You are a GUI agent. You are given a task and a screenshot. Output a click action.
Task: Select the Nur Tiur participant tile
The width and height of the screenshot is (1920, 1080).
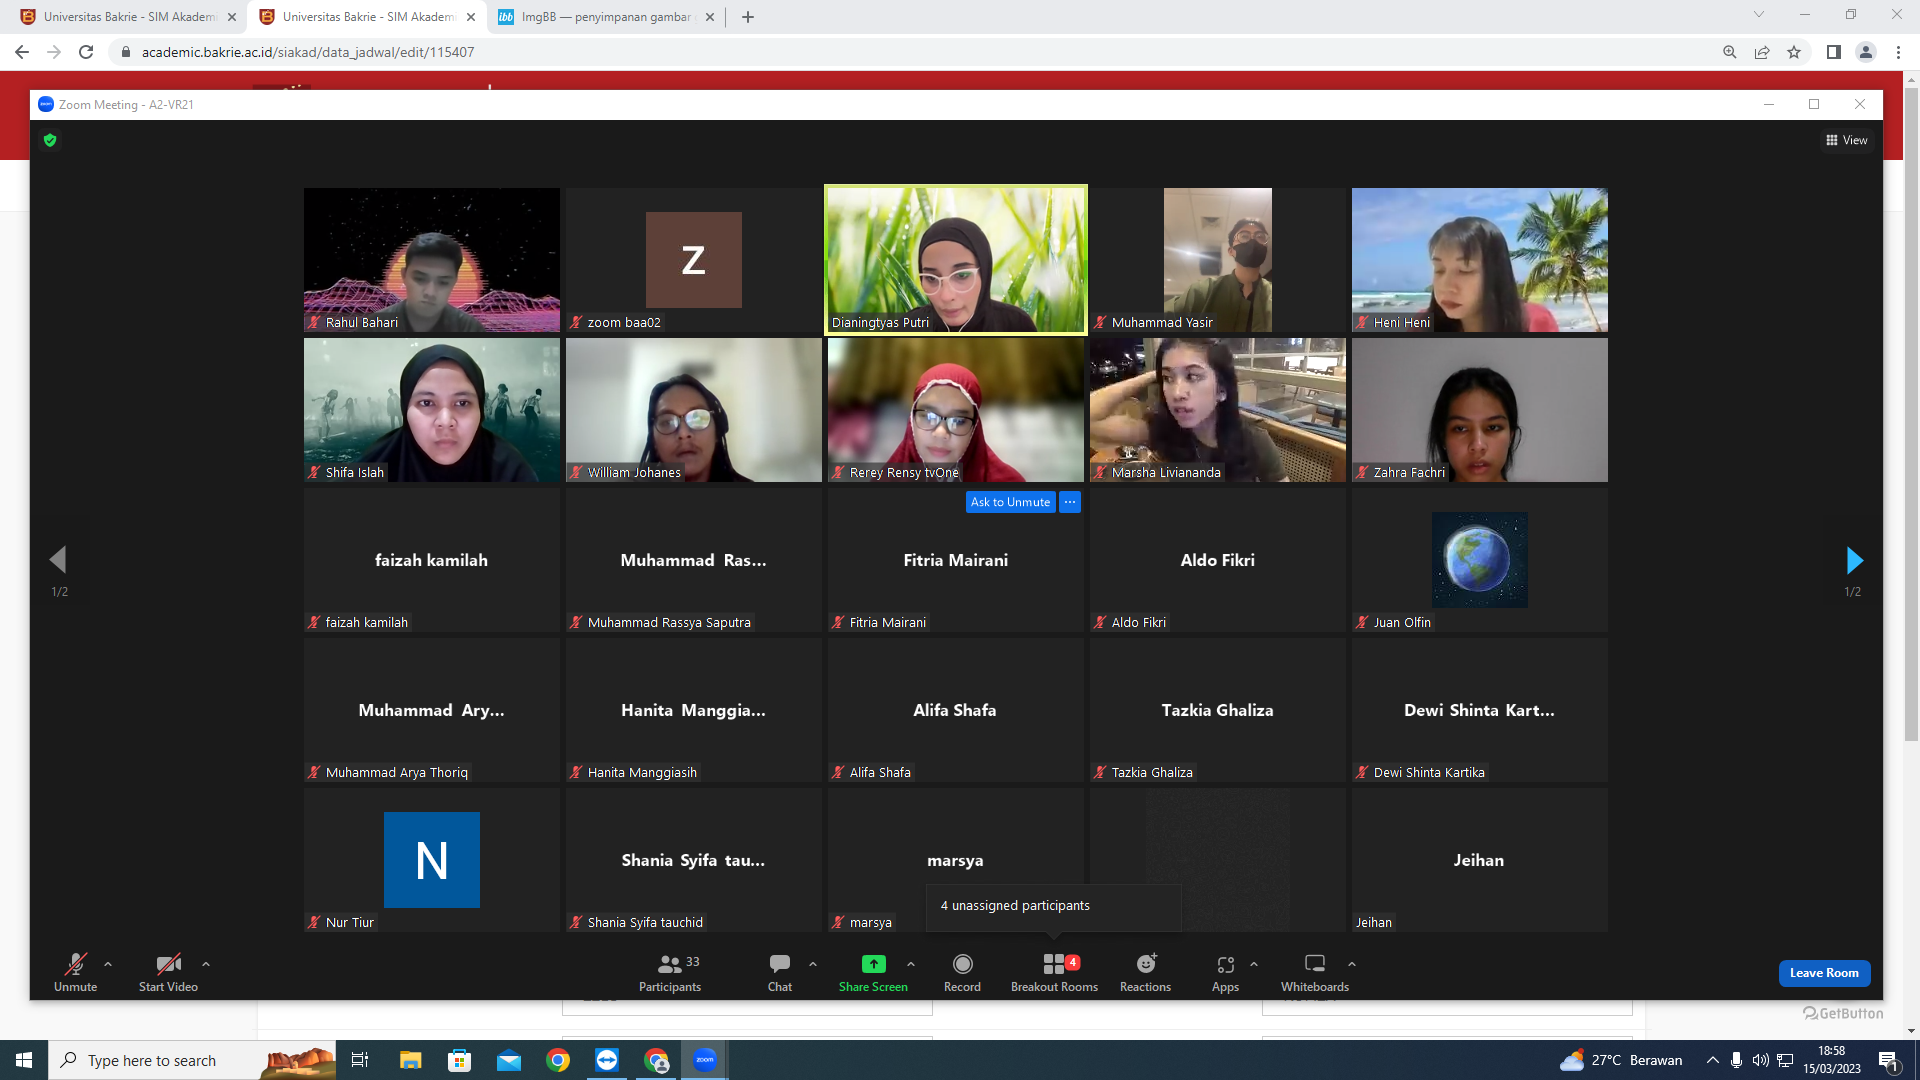(x=432, y=860)
